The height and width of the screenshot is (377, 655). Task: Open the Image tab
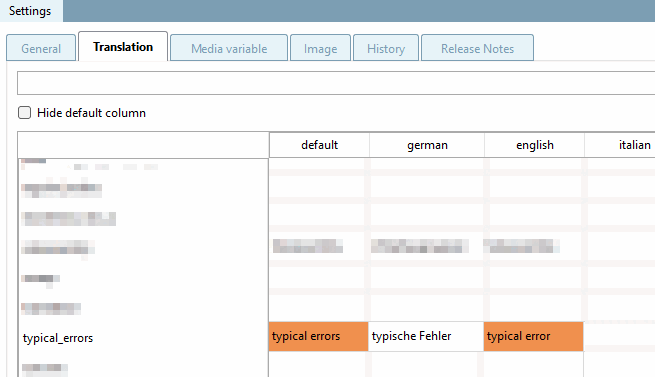pyautogui.click(x=320, y=48)
